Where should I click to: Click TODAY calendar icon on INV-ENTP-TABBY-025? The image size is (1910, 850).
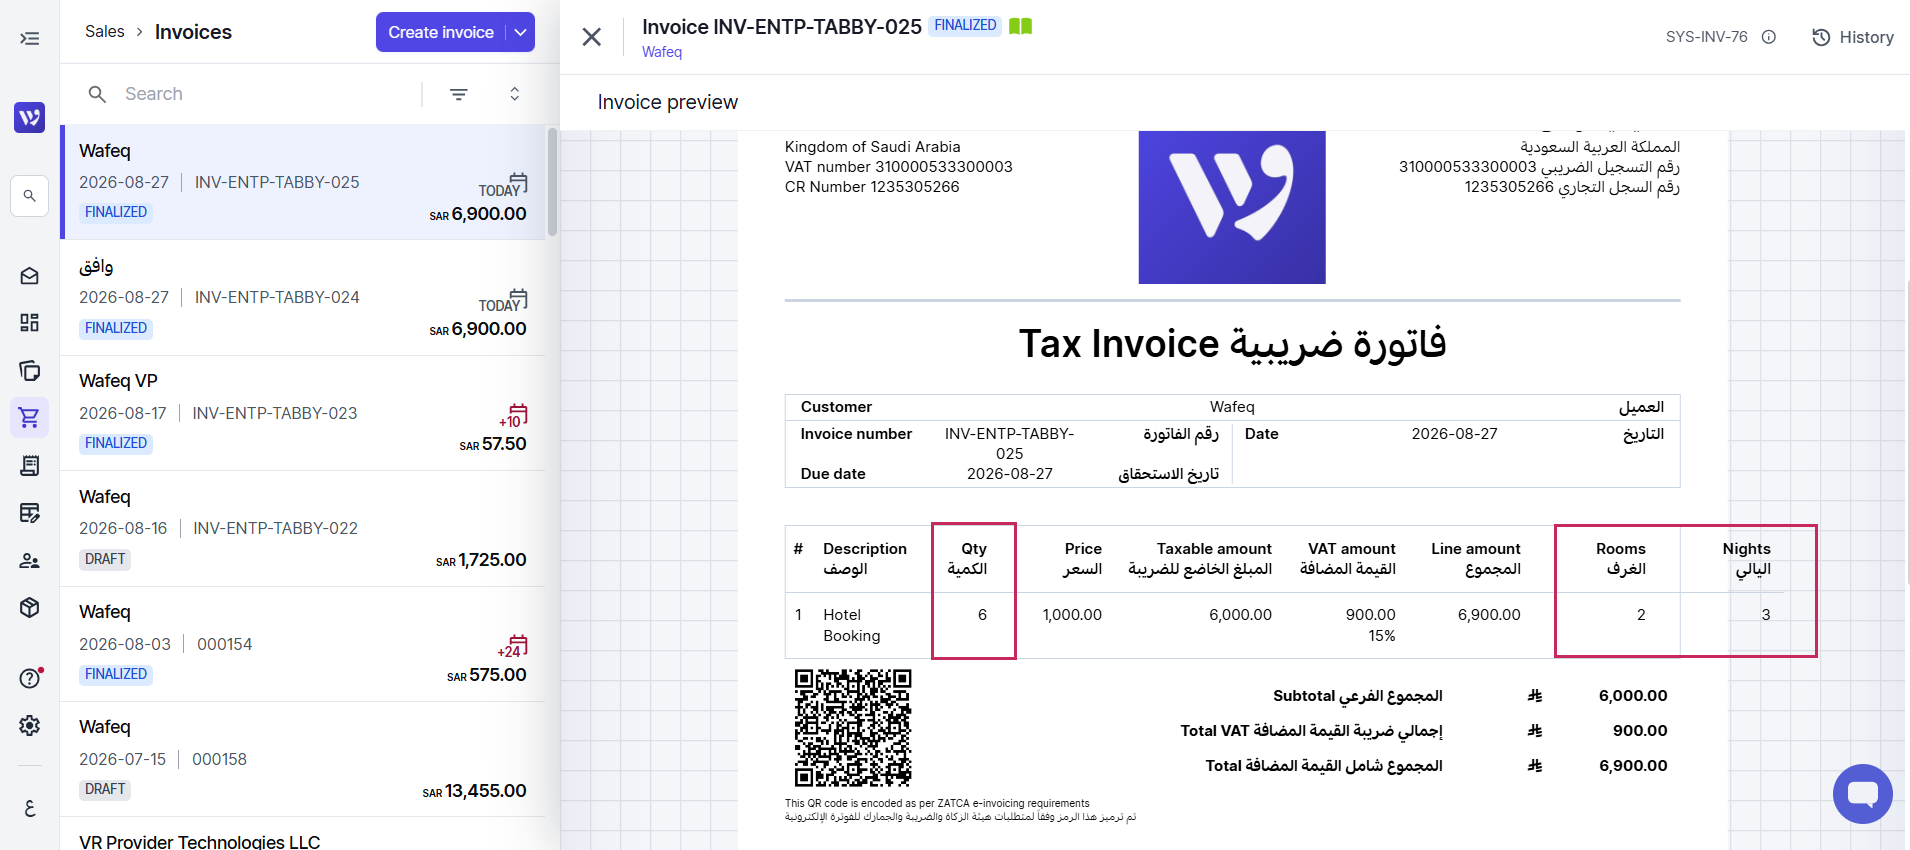click(504, 186)
